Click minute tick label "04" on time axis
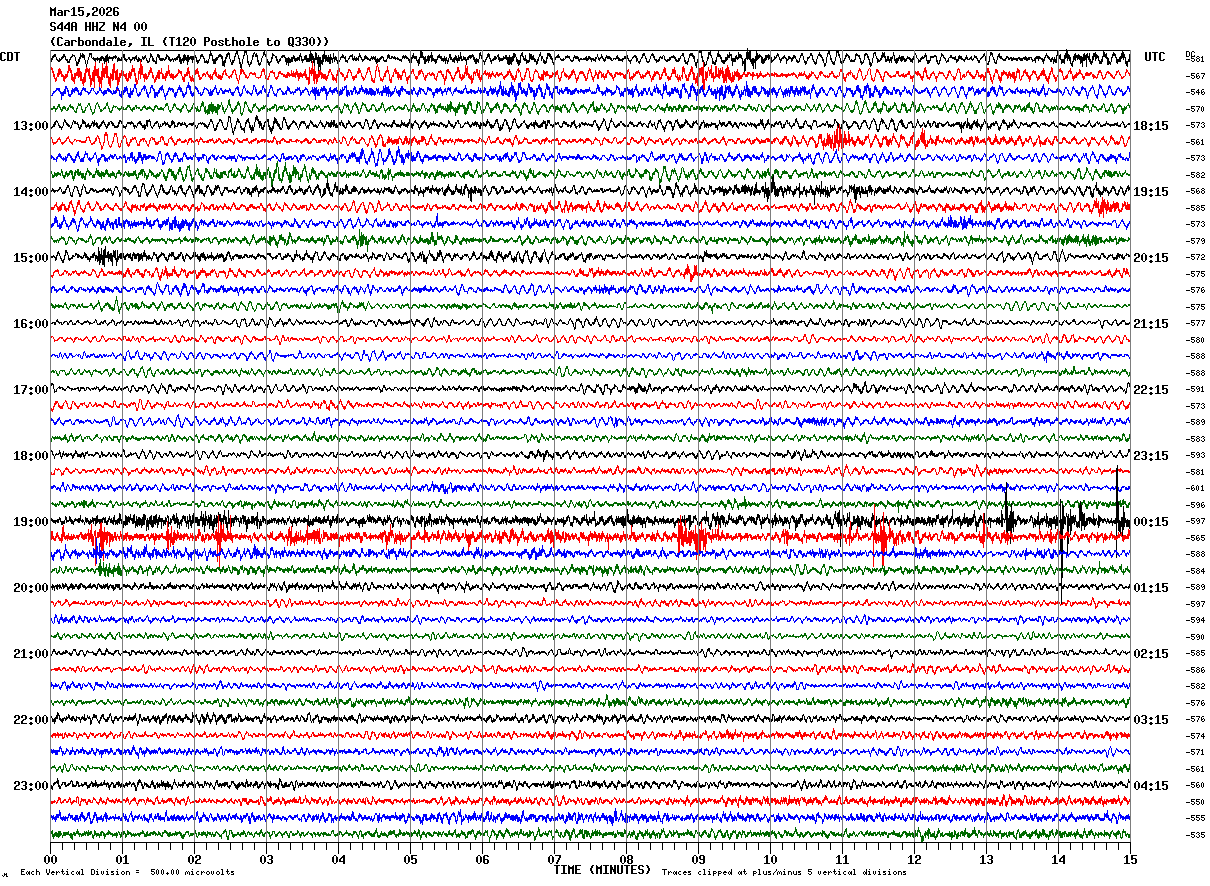This screenshot has width=1210, height=886. [x=338, y=859]
